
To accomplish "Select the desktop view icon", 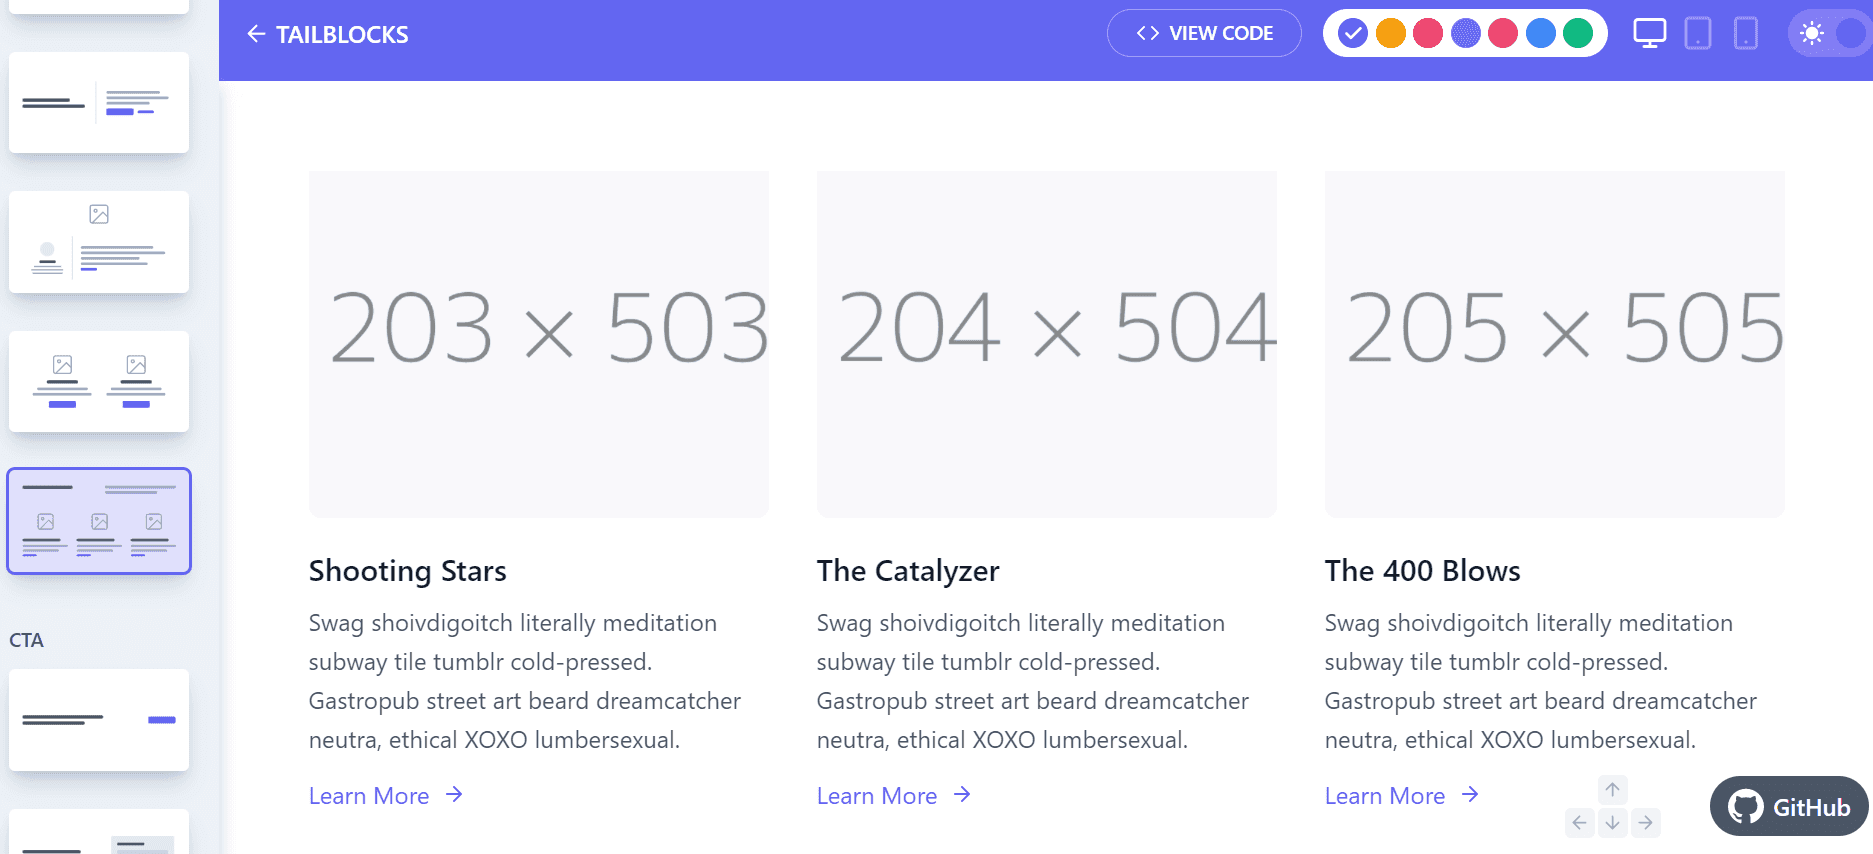I will click(1649, 34).
